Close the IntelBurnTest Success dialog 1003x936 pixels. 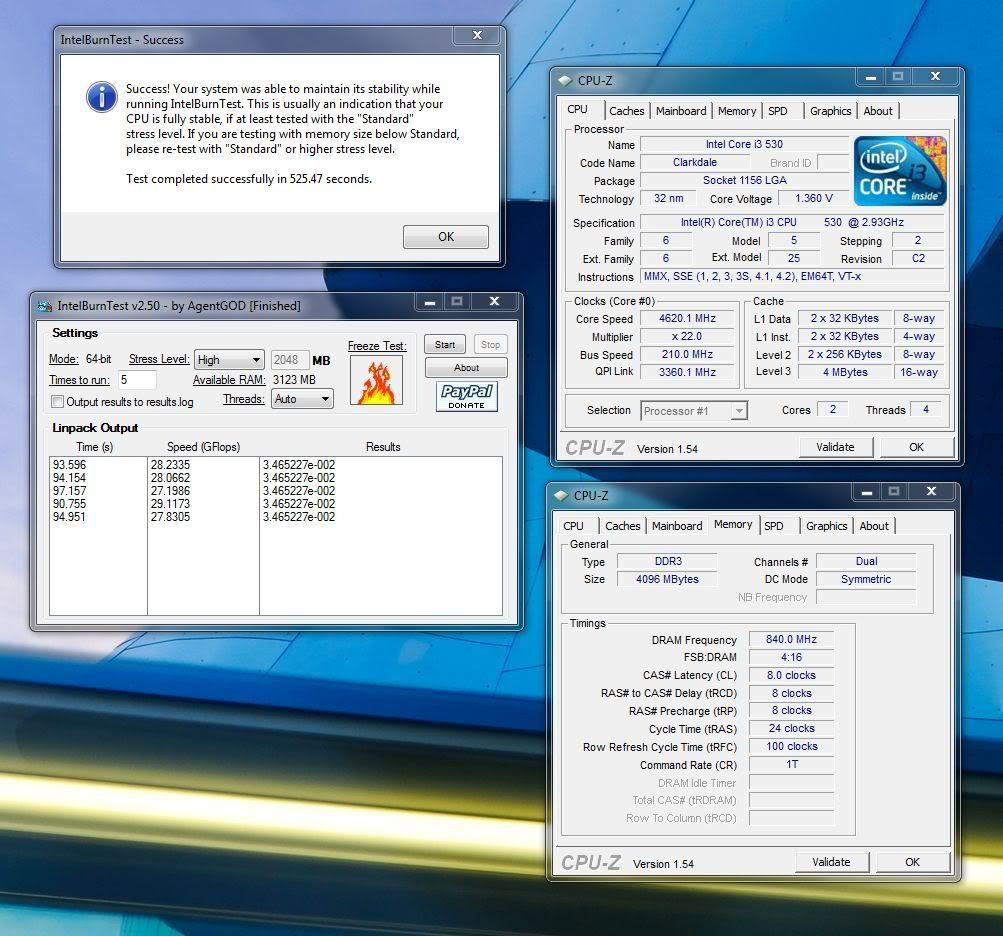coord(479,37)
